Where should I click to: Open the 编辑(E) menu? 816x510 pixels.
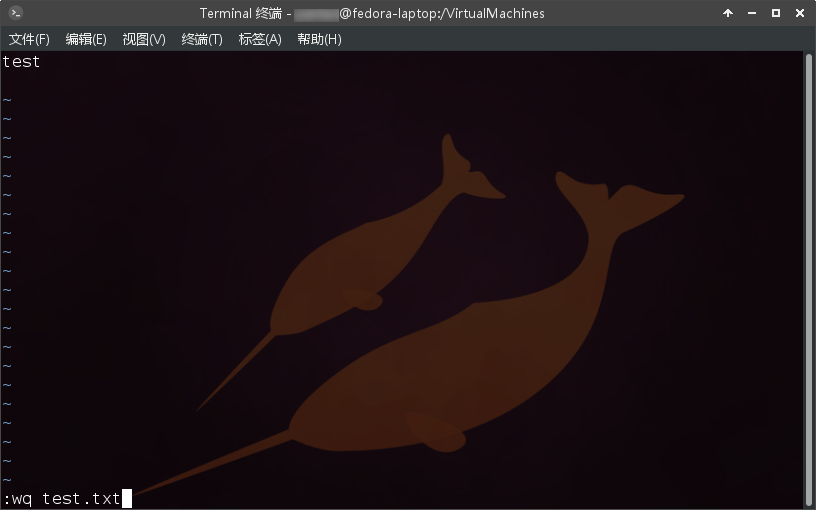(86, 39)
